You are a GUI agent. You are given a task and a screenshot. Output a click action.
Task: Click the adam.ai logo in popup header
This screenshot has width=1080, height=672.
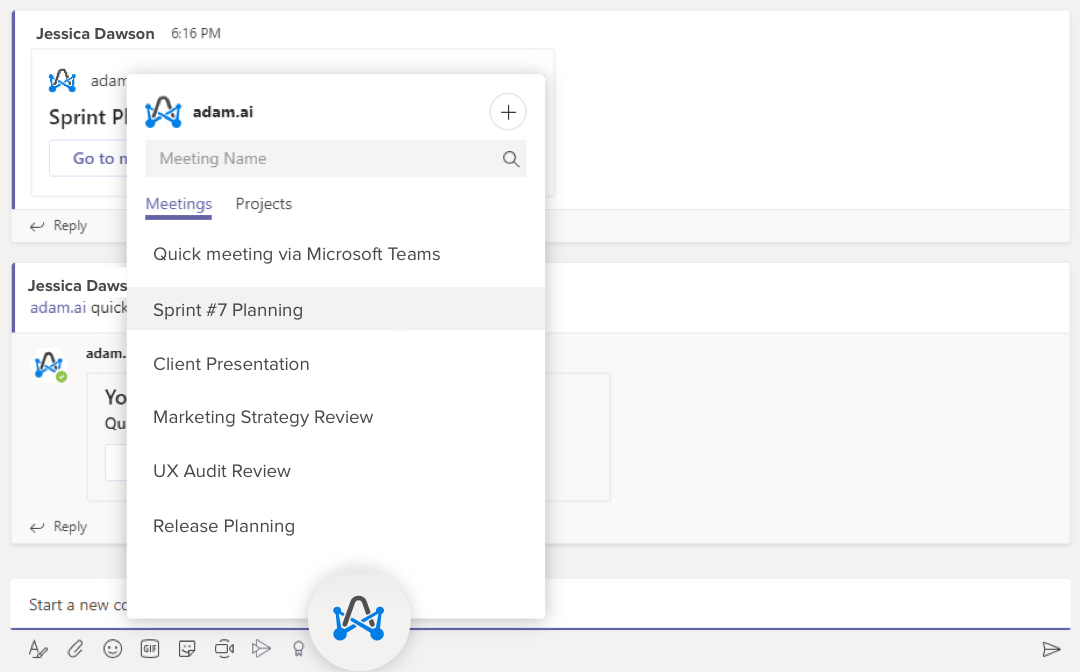click(x=163, y=112)
